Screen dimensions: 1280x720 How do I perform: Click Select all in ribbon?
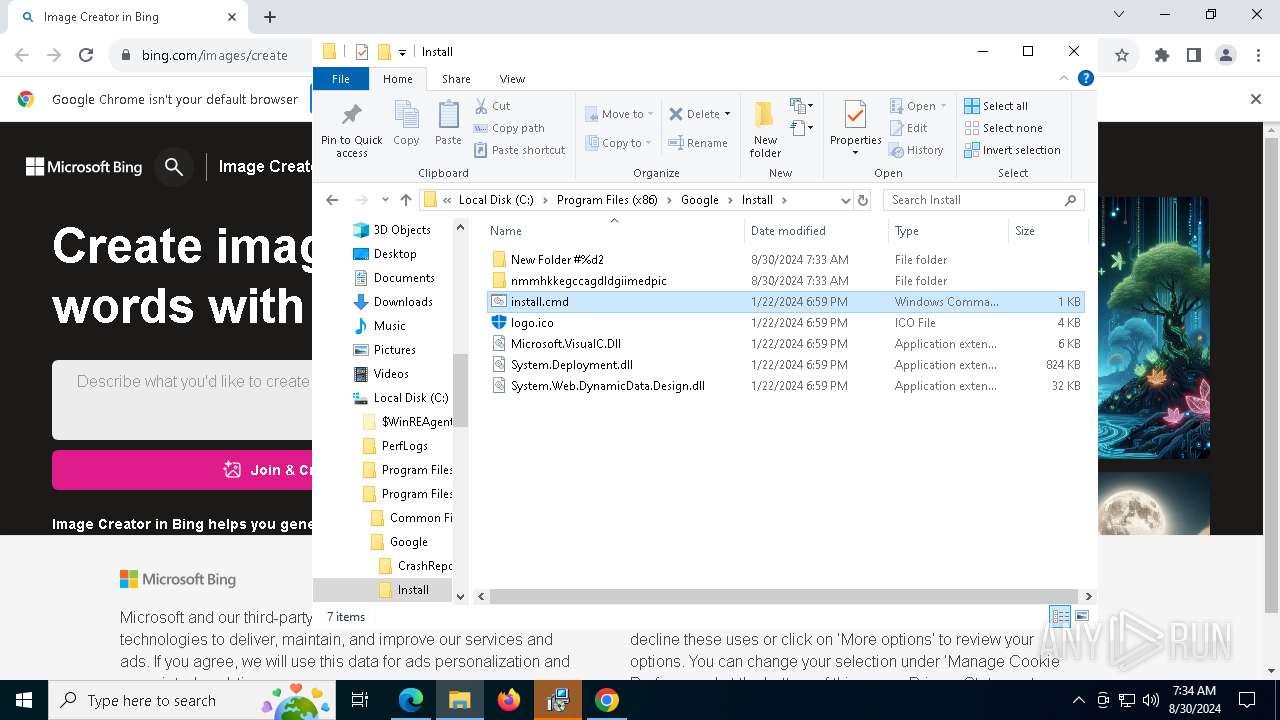point(996,106)
